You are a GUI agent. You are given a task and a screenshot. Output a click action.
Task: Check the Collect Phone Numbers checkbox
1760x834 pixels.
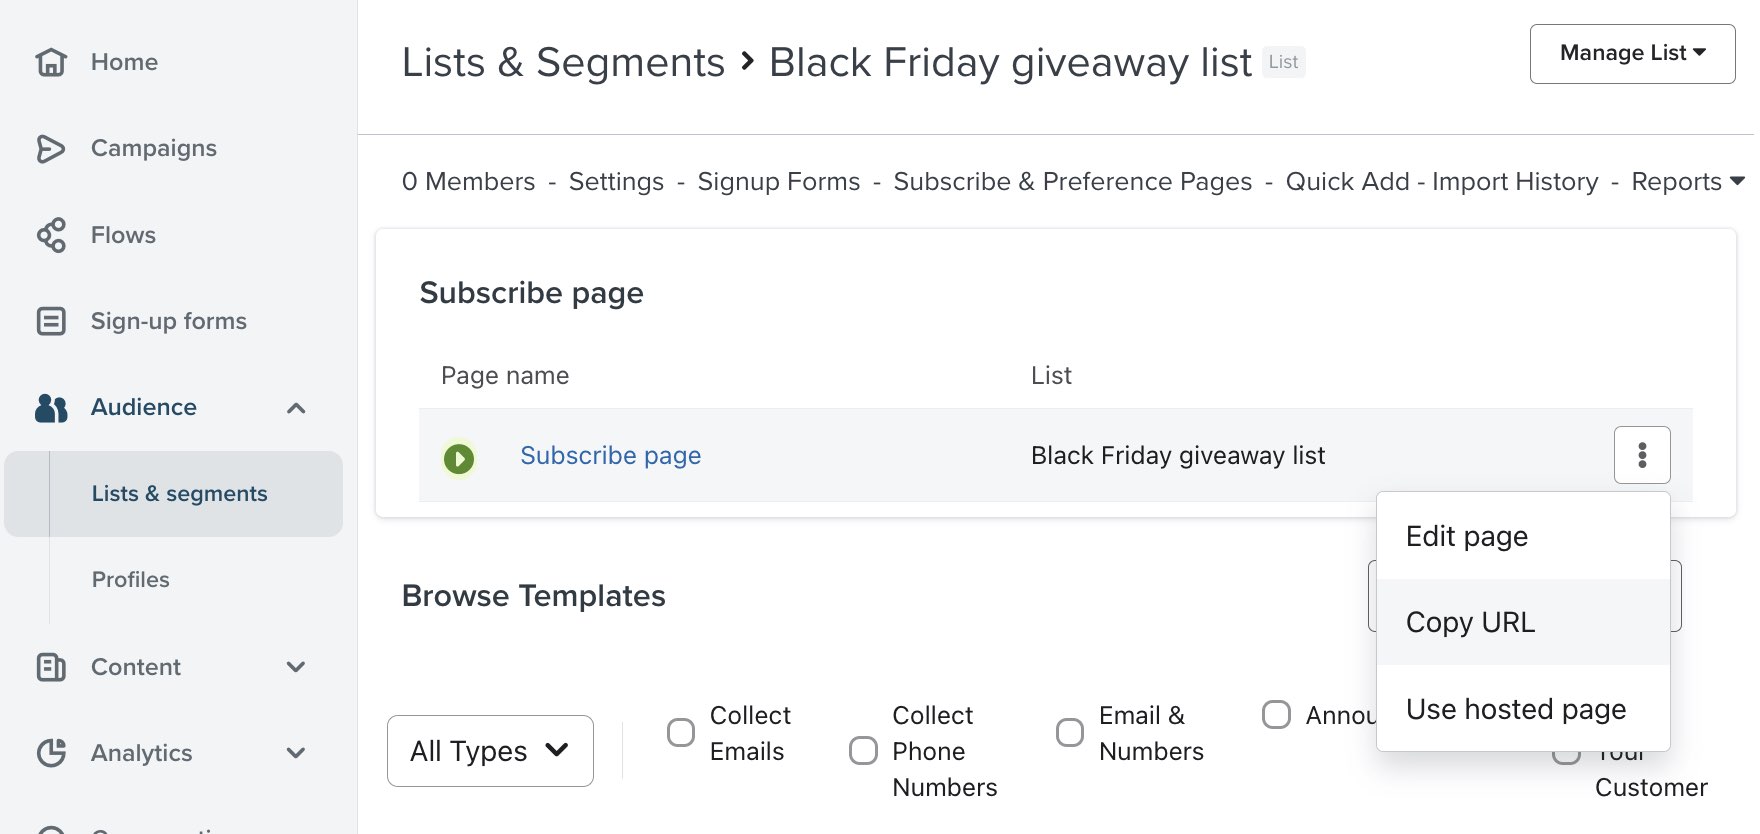click(863, 751)
